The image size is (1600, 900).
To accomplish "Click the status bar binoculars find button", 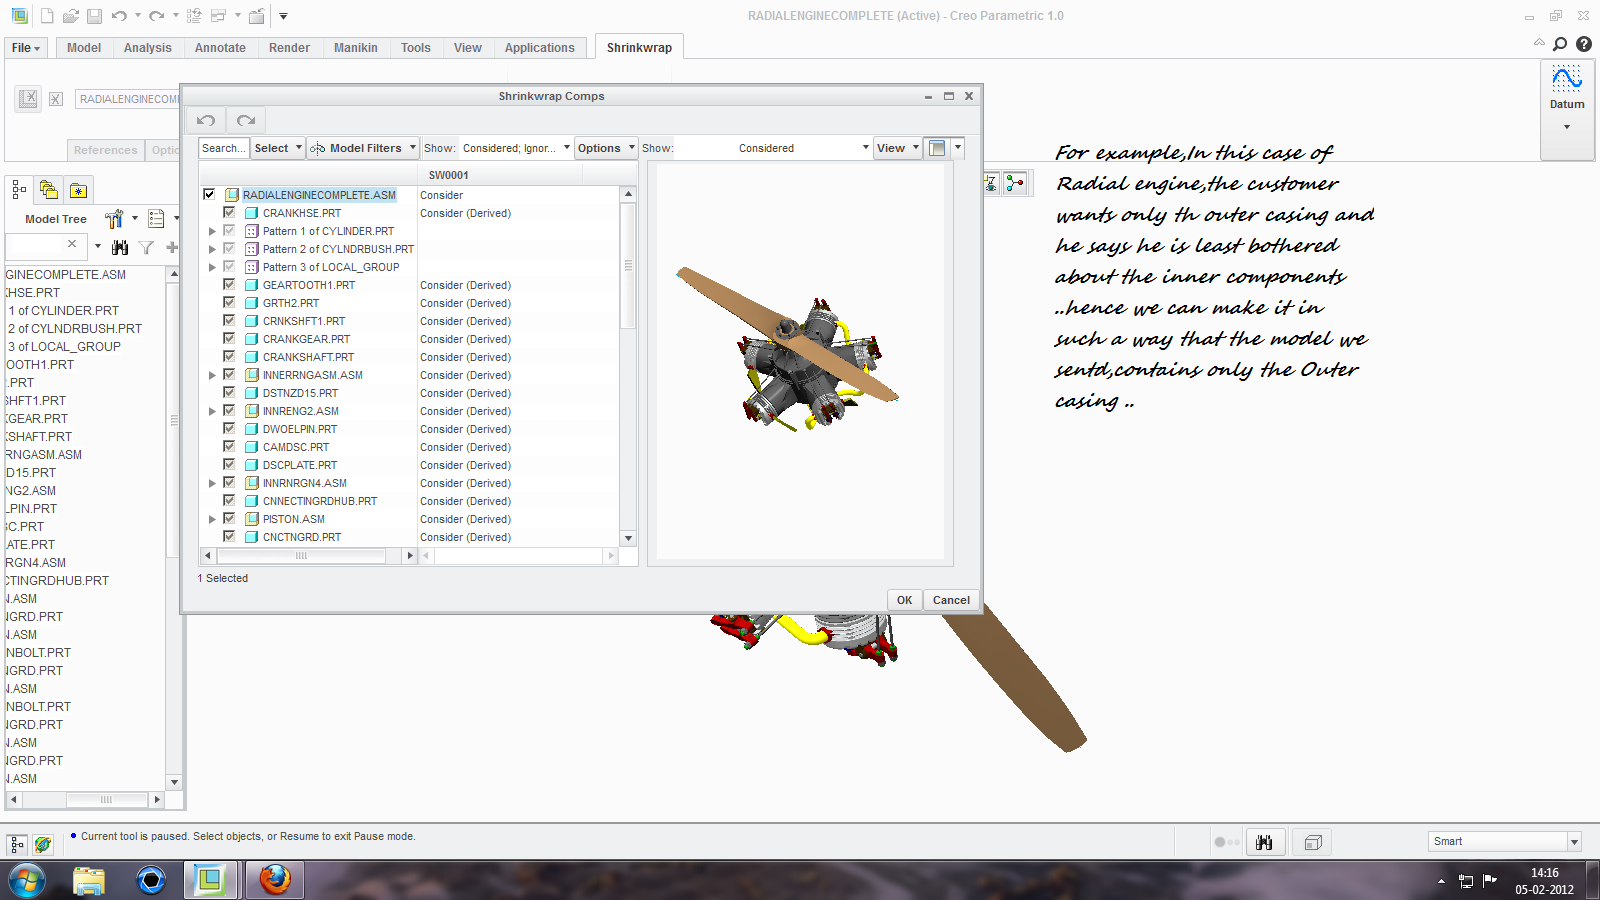I will coord(1265,842).
